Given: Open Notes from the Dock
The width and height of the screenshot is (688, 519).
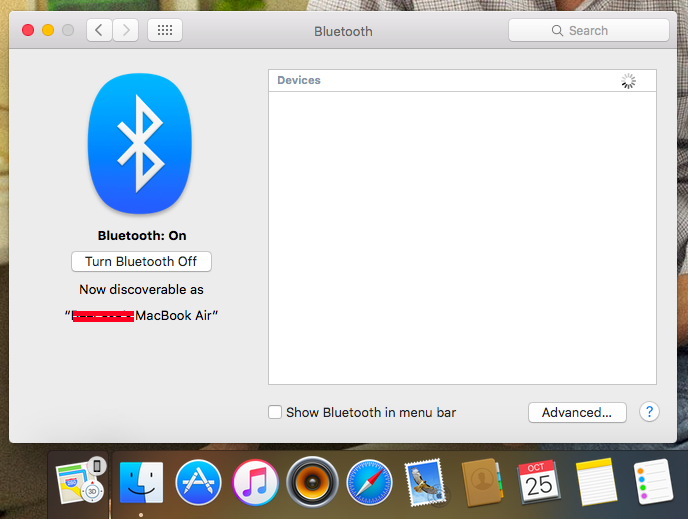Looking at the screenshot, I should (x=595, y=482).
